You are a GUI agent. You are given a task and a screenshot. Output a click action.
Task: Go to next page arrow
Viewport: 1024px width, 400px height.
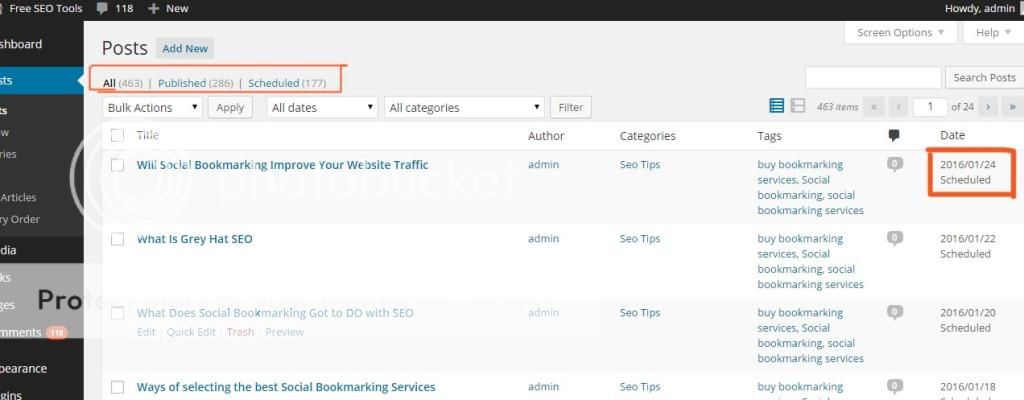tap(988, 107)
